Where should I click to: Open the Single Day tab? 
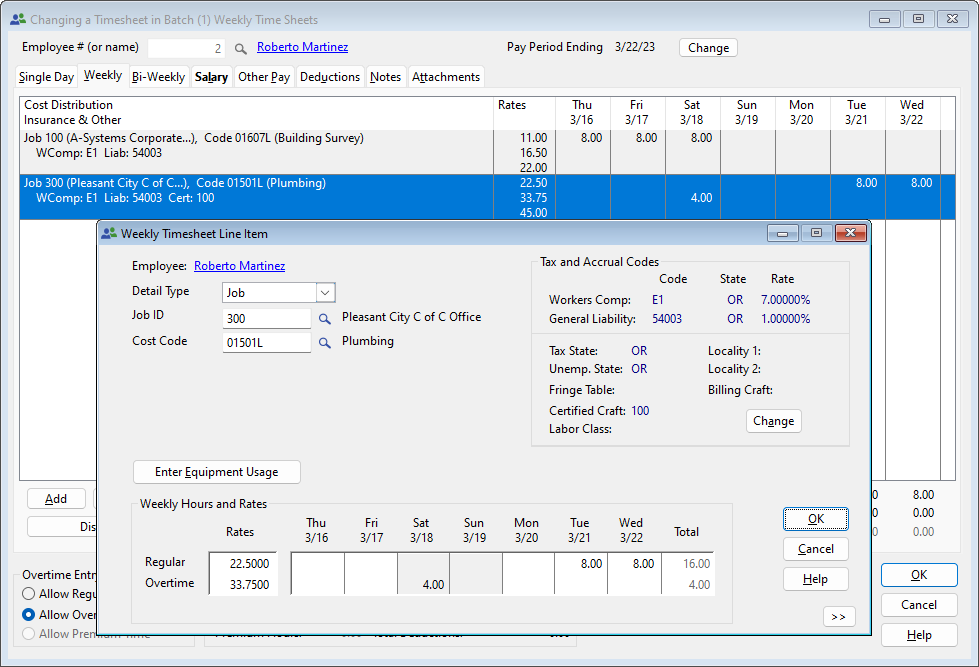pos(45,76)
